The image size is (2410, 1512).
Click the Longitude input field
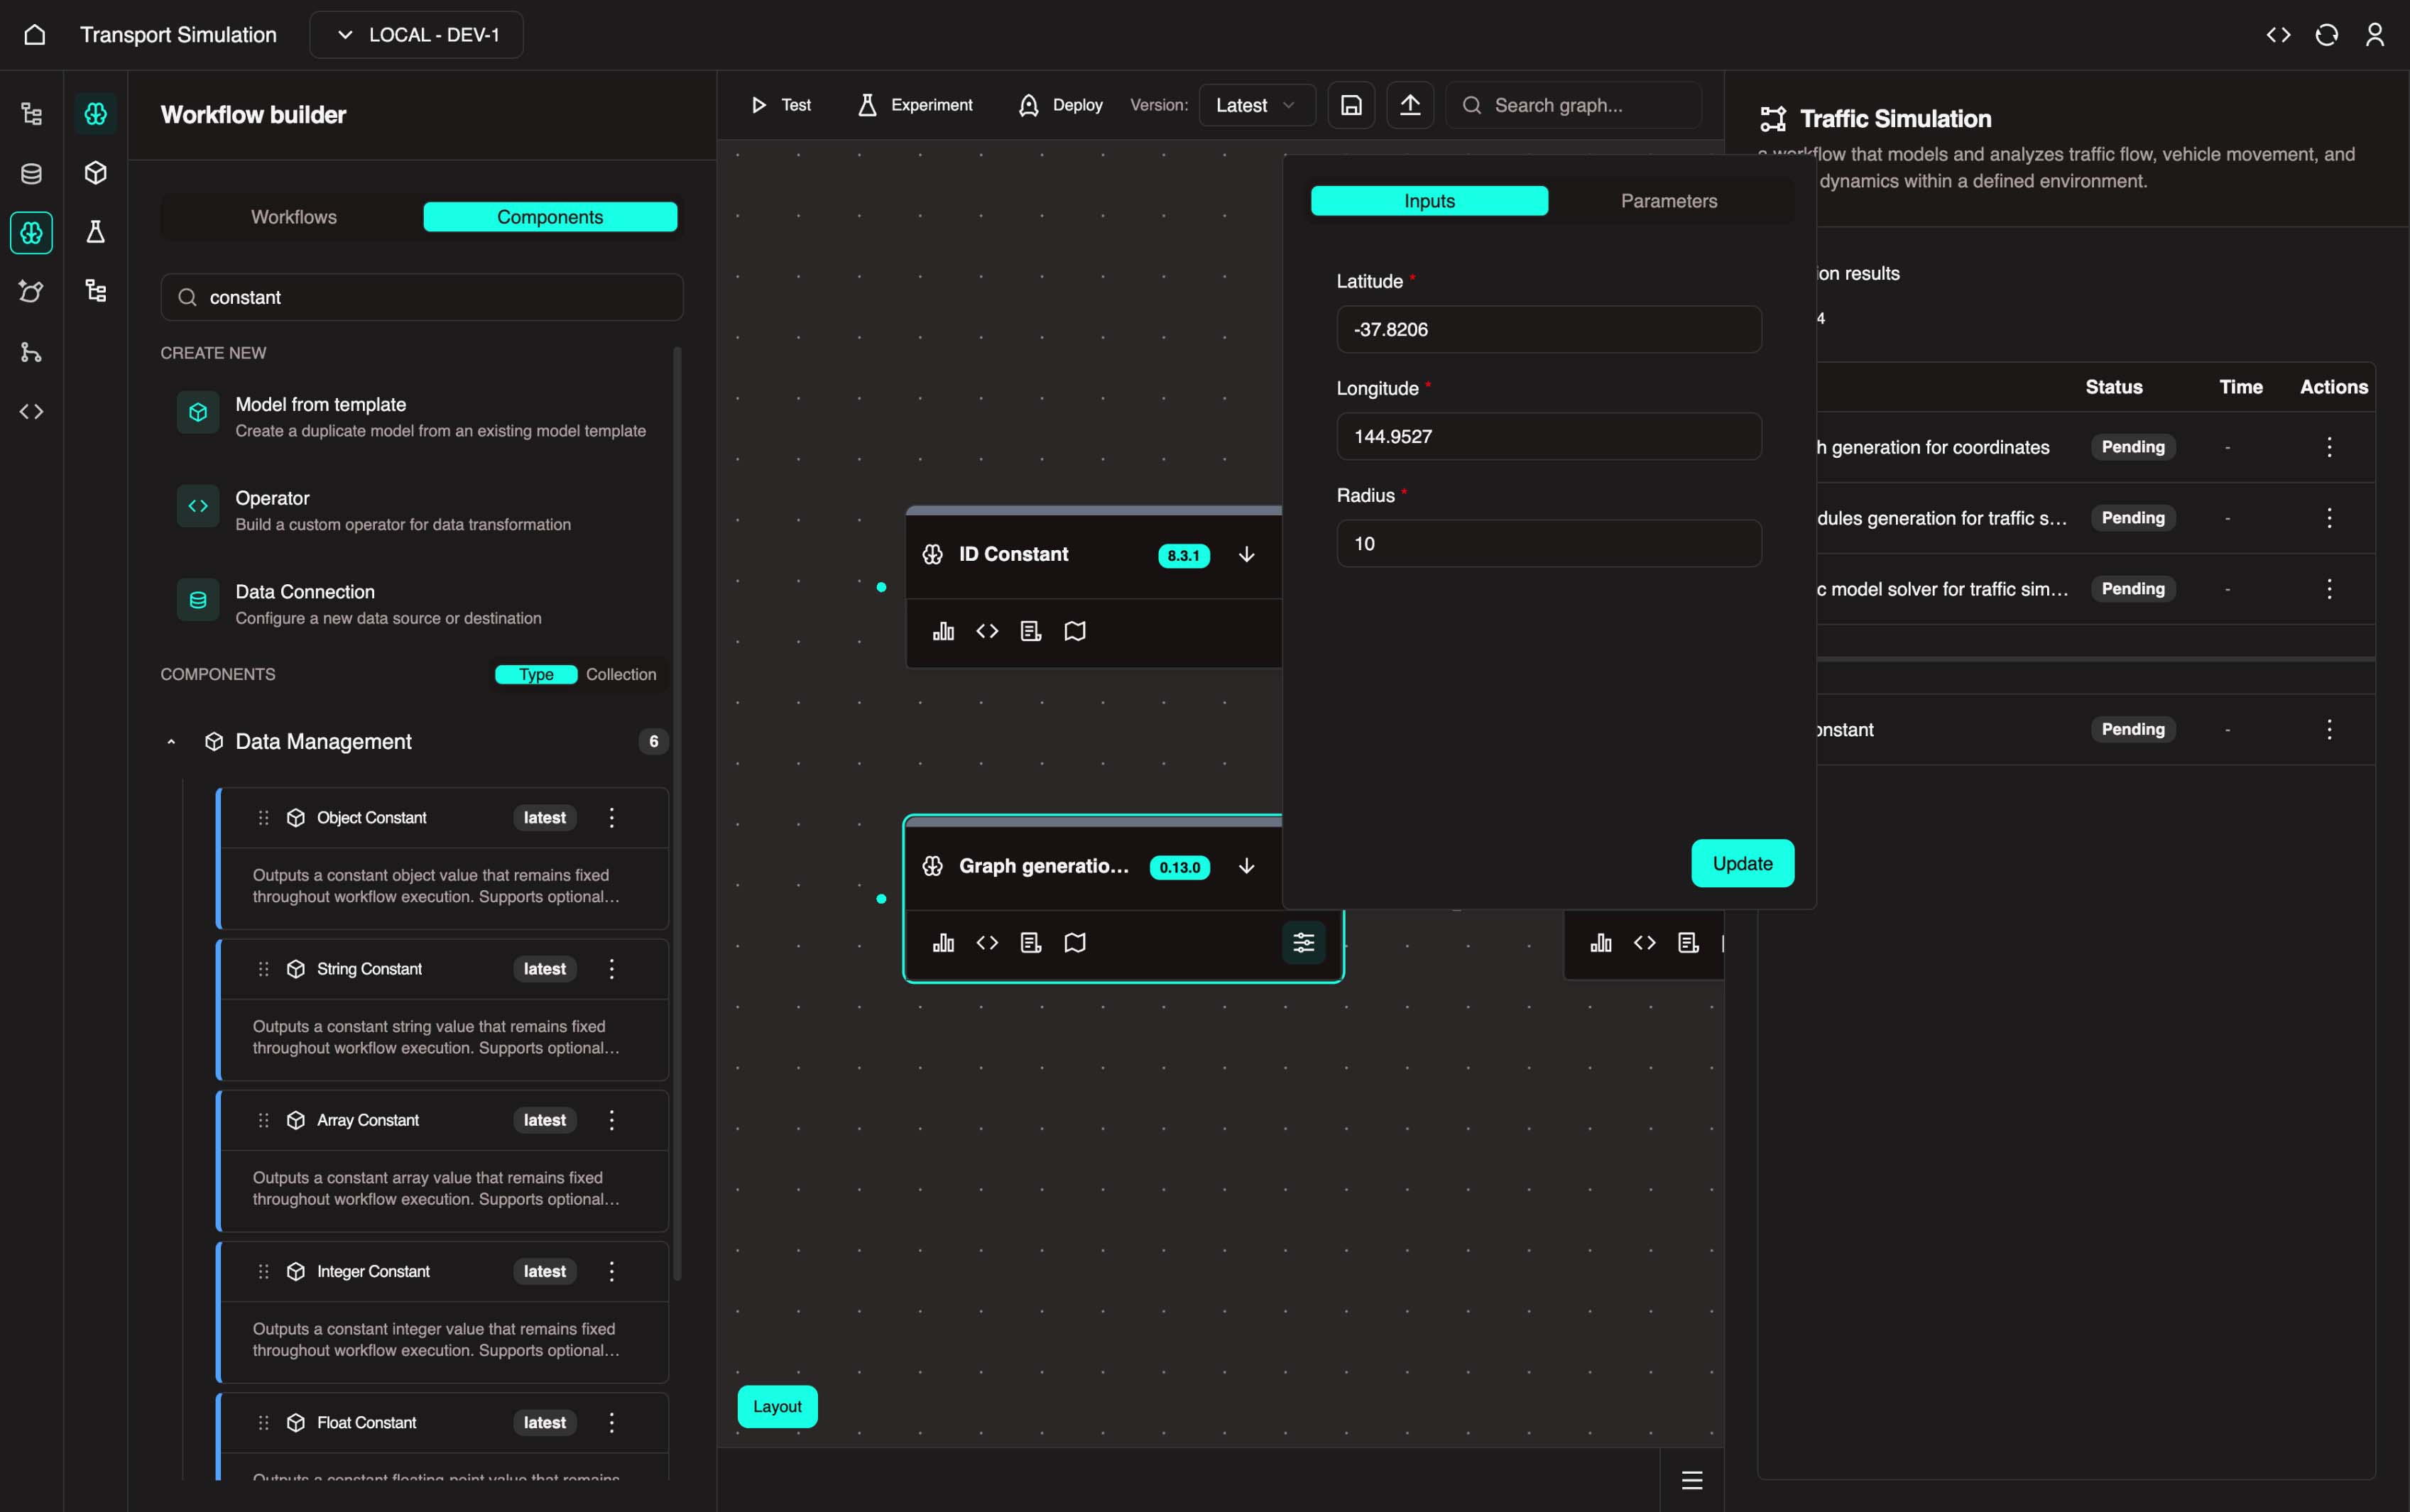pyautogui.click(x=1549, y=436)
